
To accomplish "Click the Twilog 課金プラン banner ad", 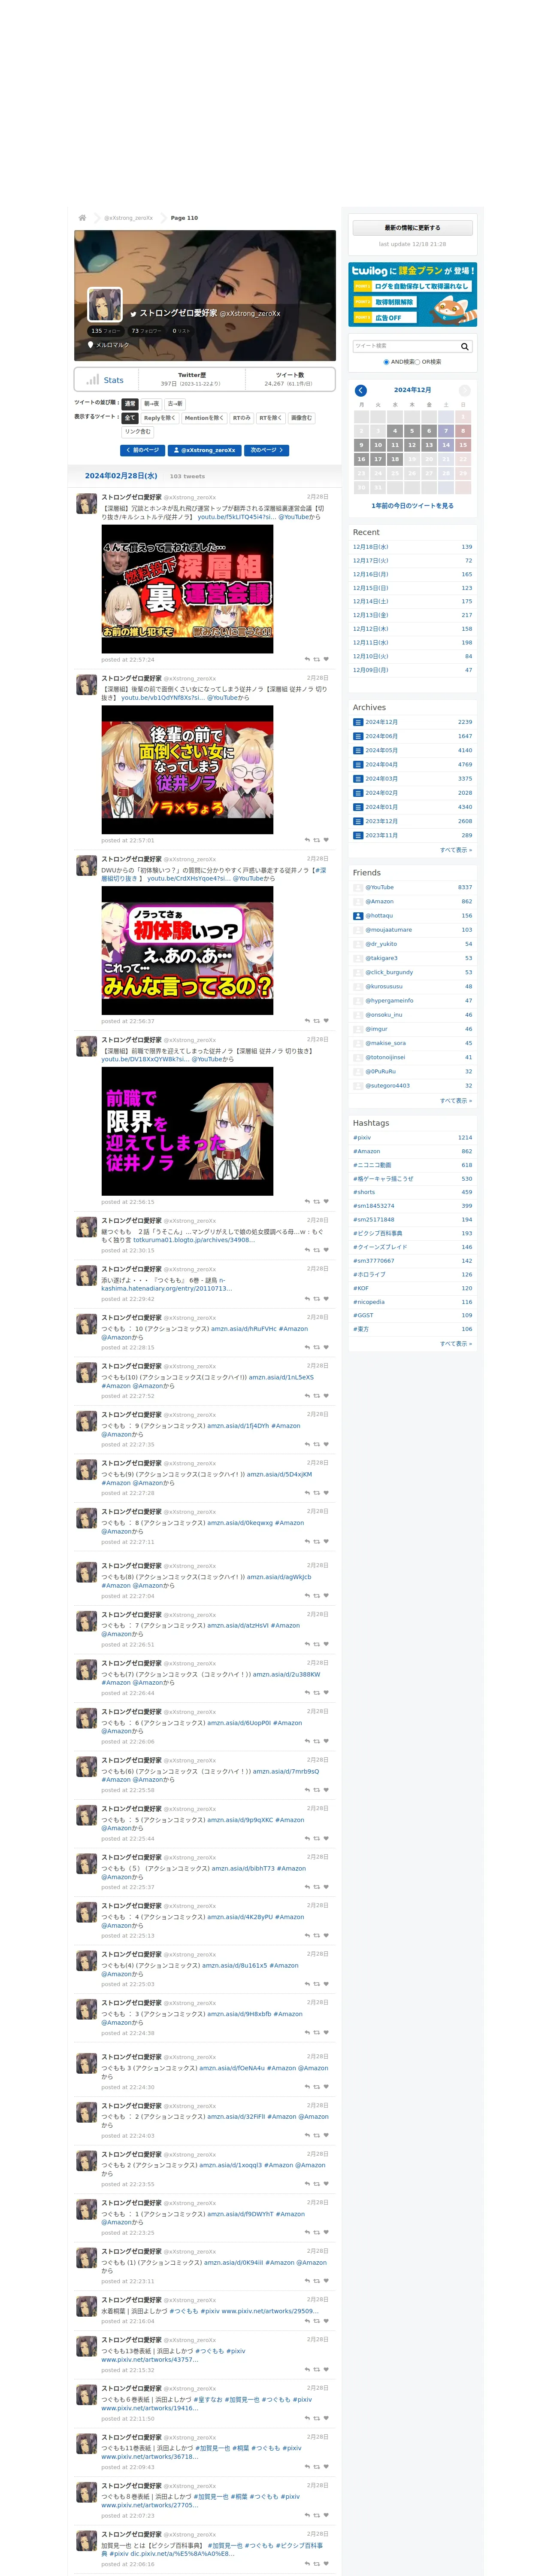I will click(x=412, y=294).
